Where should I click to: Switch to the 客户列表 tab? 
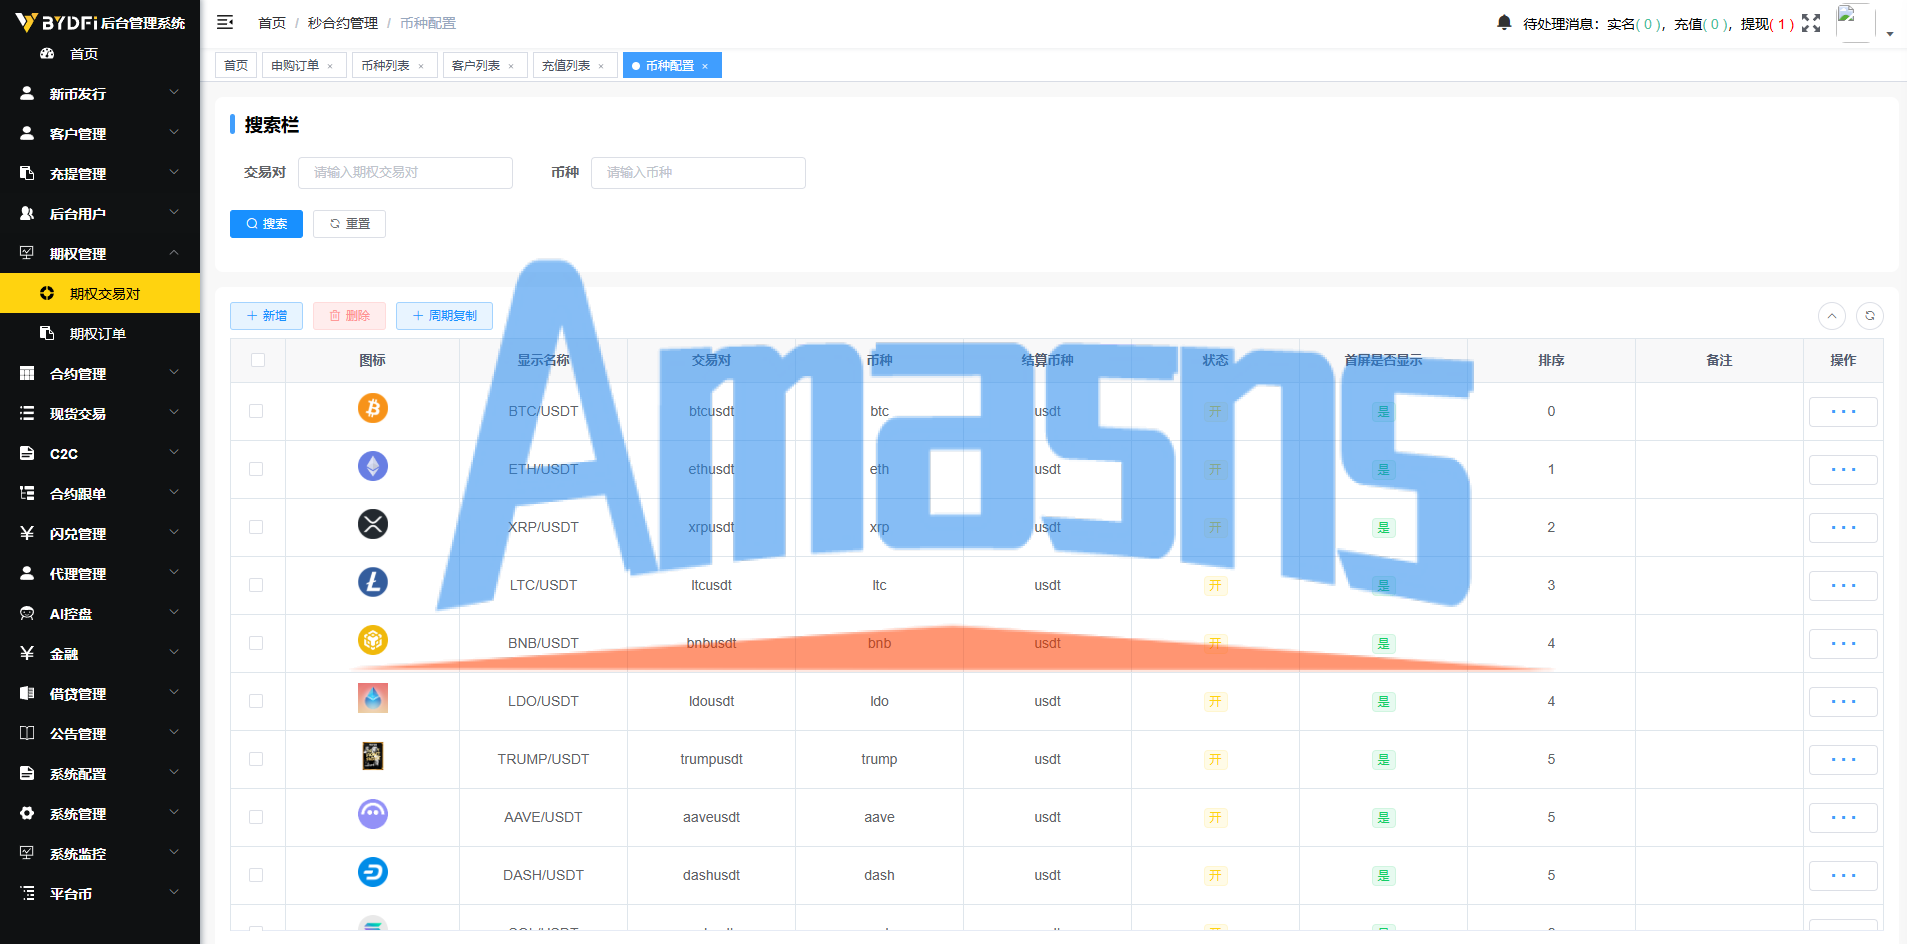485,65
